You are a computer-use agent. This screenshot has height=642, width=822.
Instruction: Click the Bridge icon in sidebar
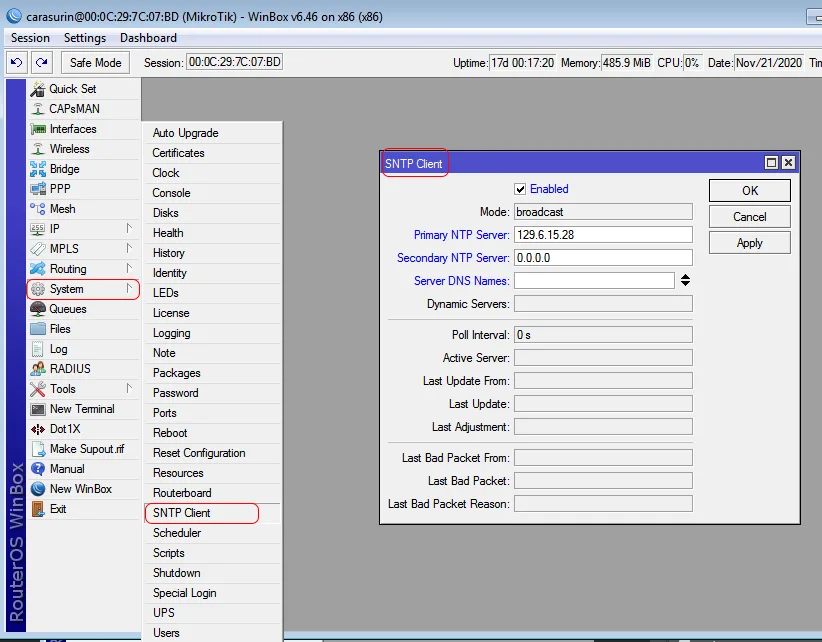point(38,169)
